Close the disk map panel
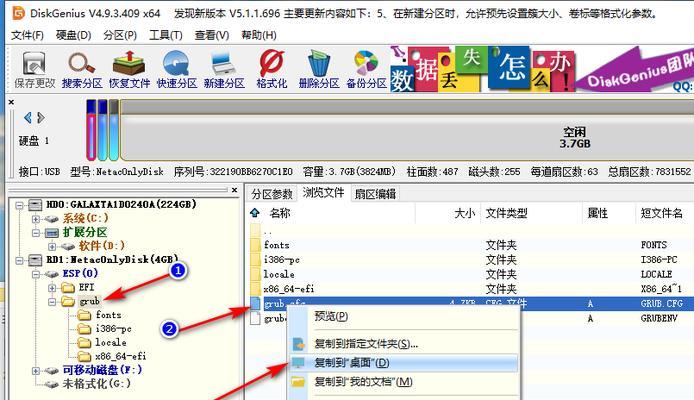694x400 pixels. [11, 102]
